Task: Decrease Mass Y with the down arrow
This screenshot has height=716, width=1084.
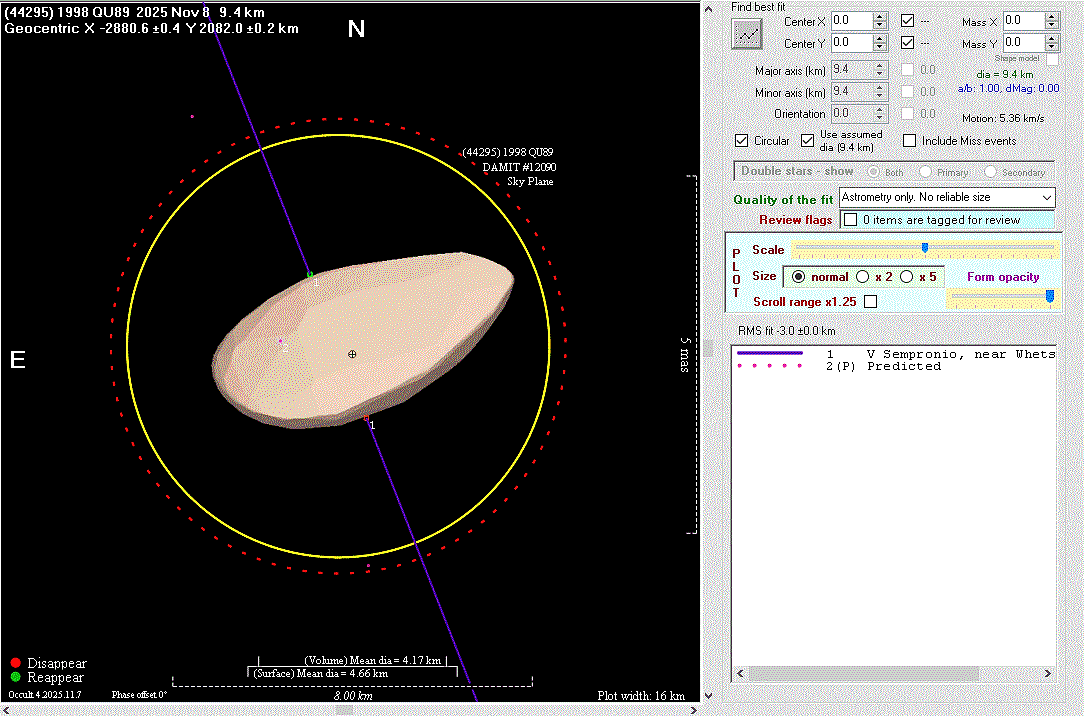Action: point(1052,47)
